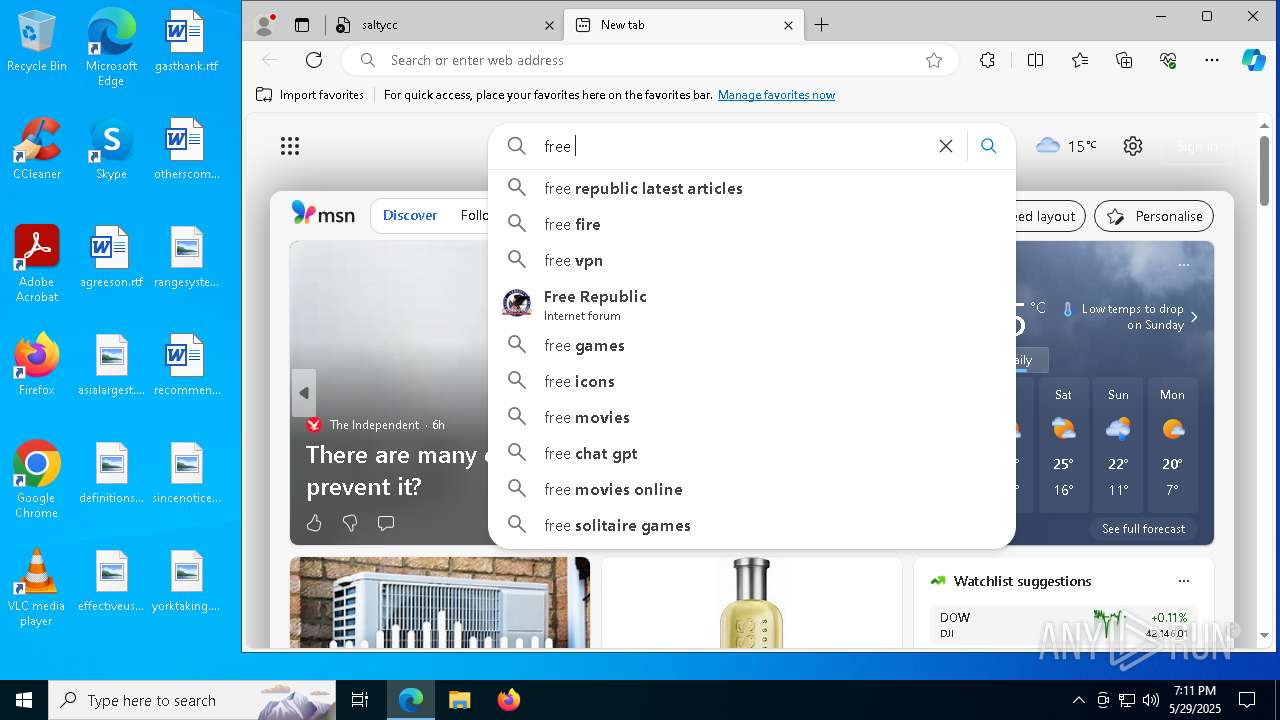
Task: Open Adobe Acrobat desktop icon
Action: [37, 264]
